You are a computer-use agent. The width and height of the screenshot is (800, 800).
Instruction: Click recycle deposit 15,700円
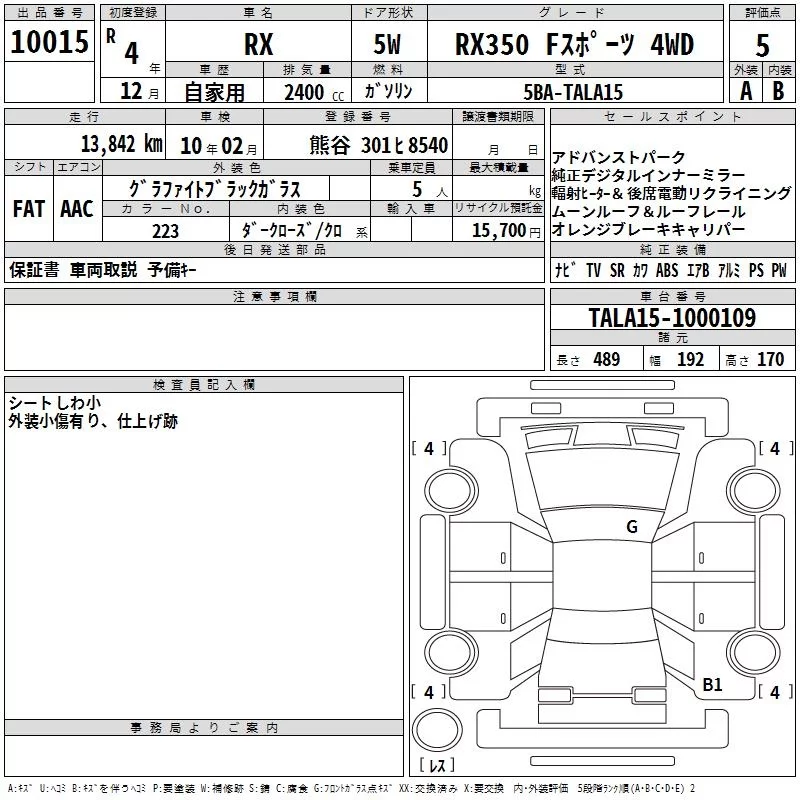pyautogui.click(x=506, y=231)
